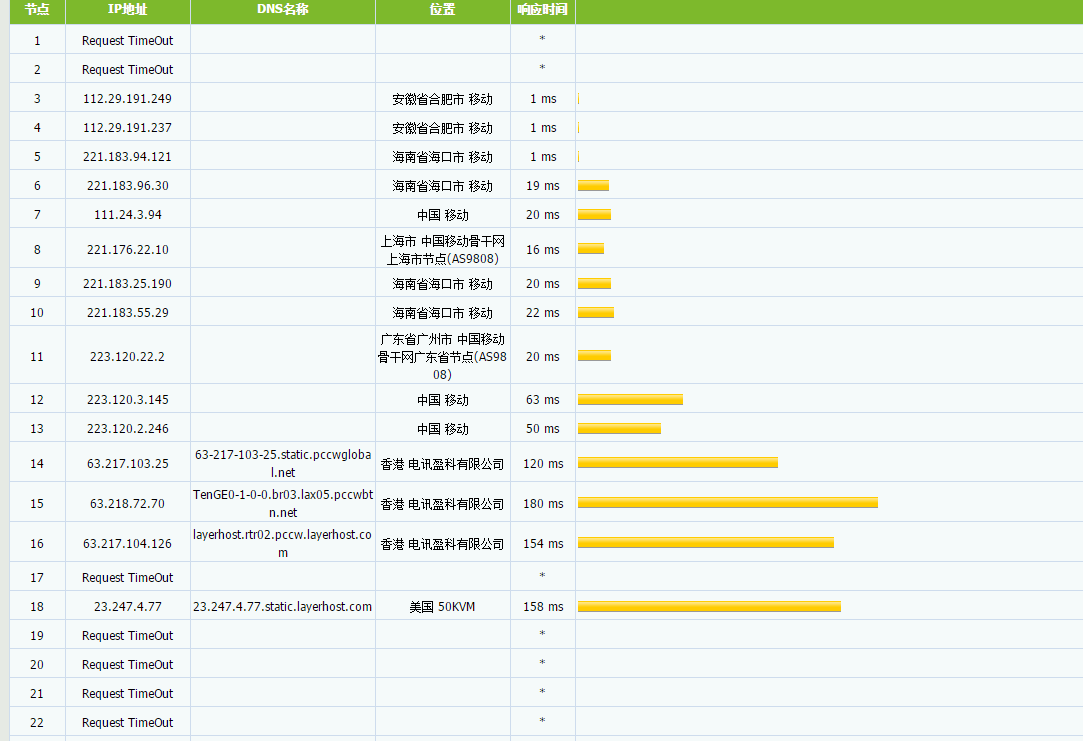
Task: Click location 中国 移动 in row 7
Action: click(x=443, y=215)
